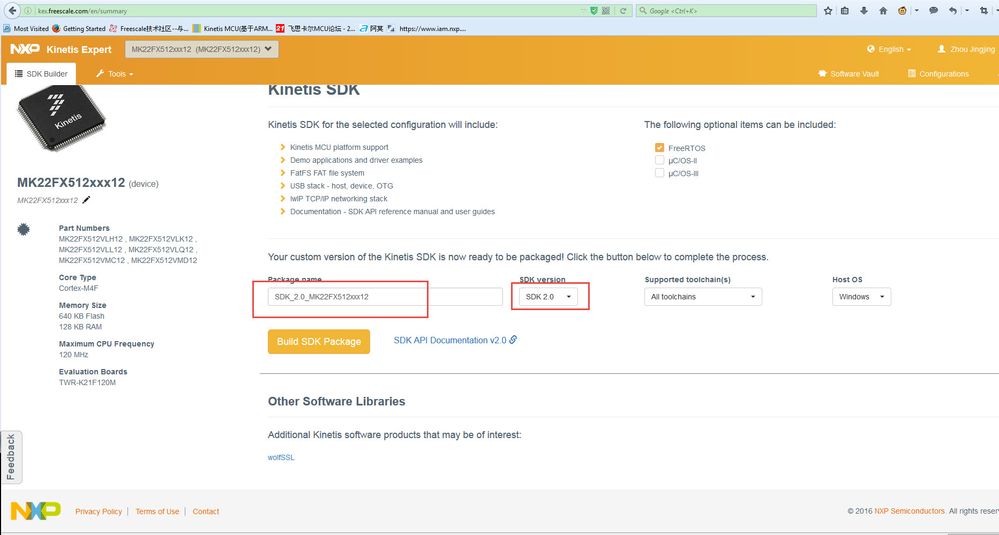The height and width of the screenshot is (535, 999).
Task: Click the browser URL address bar
Action: (x=306, y=11)
